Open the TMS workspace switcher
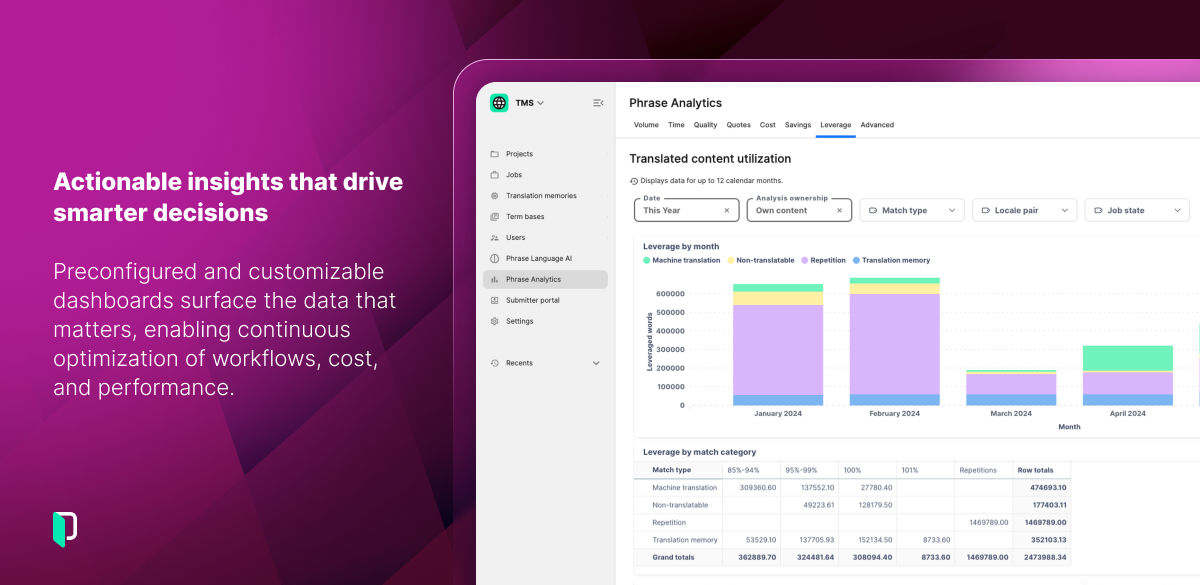 (529, 103)
